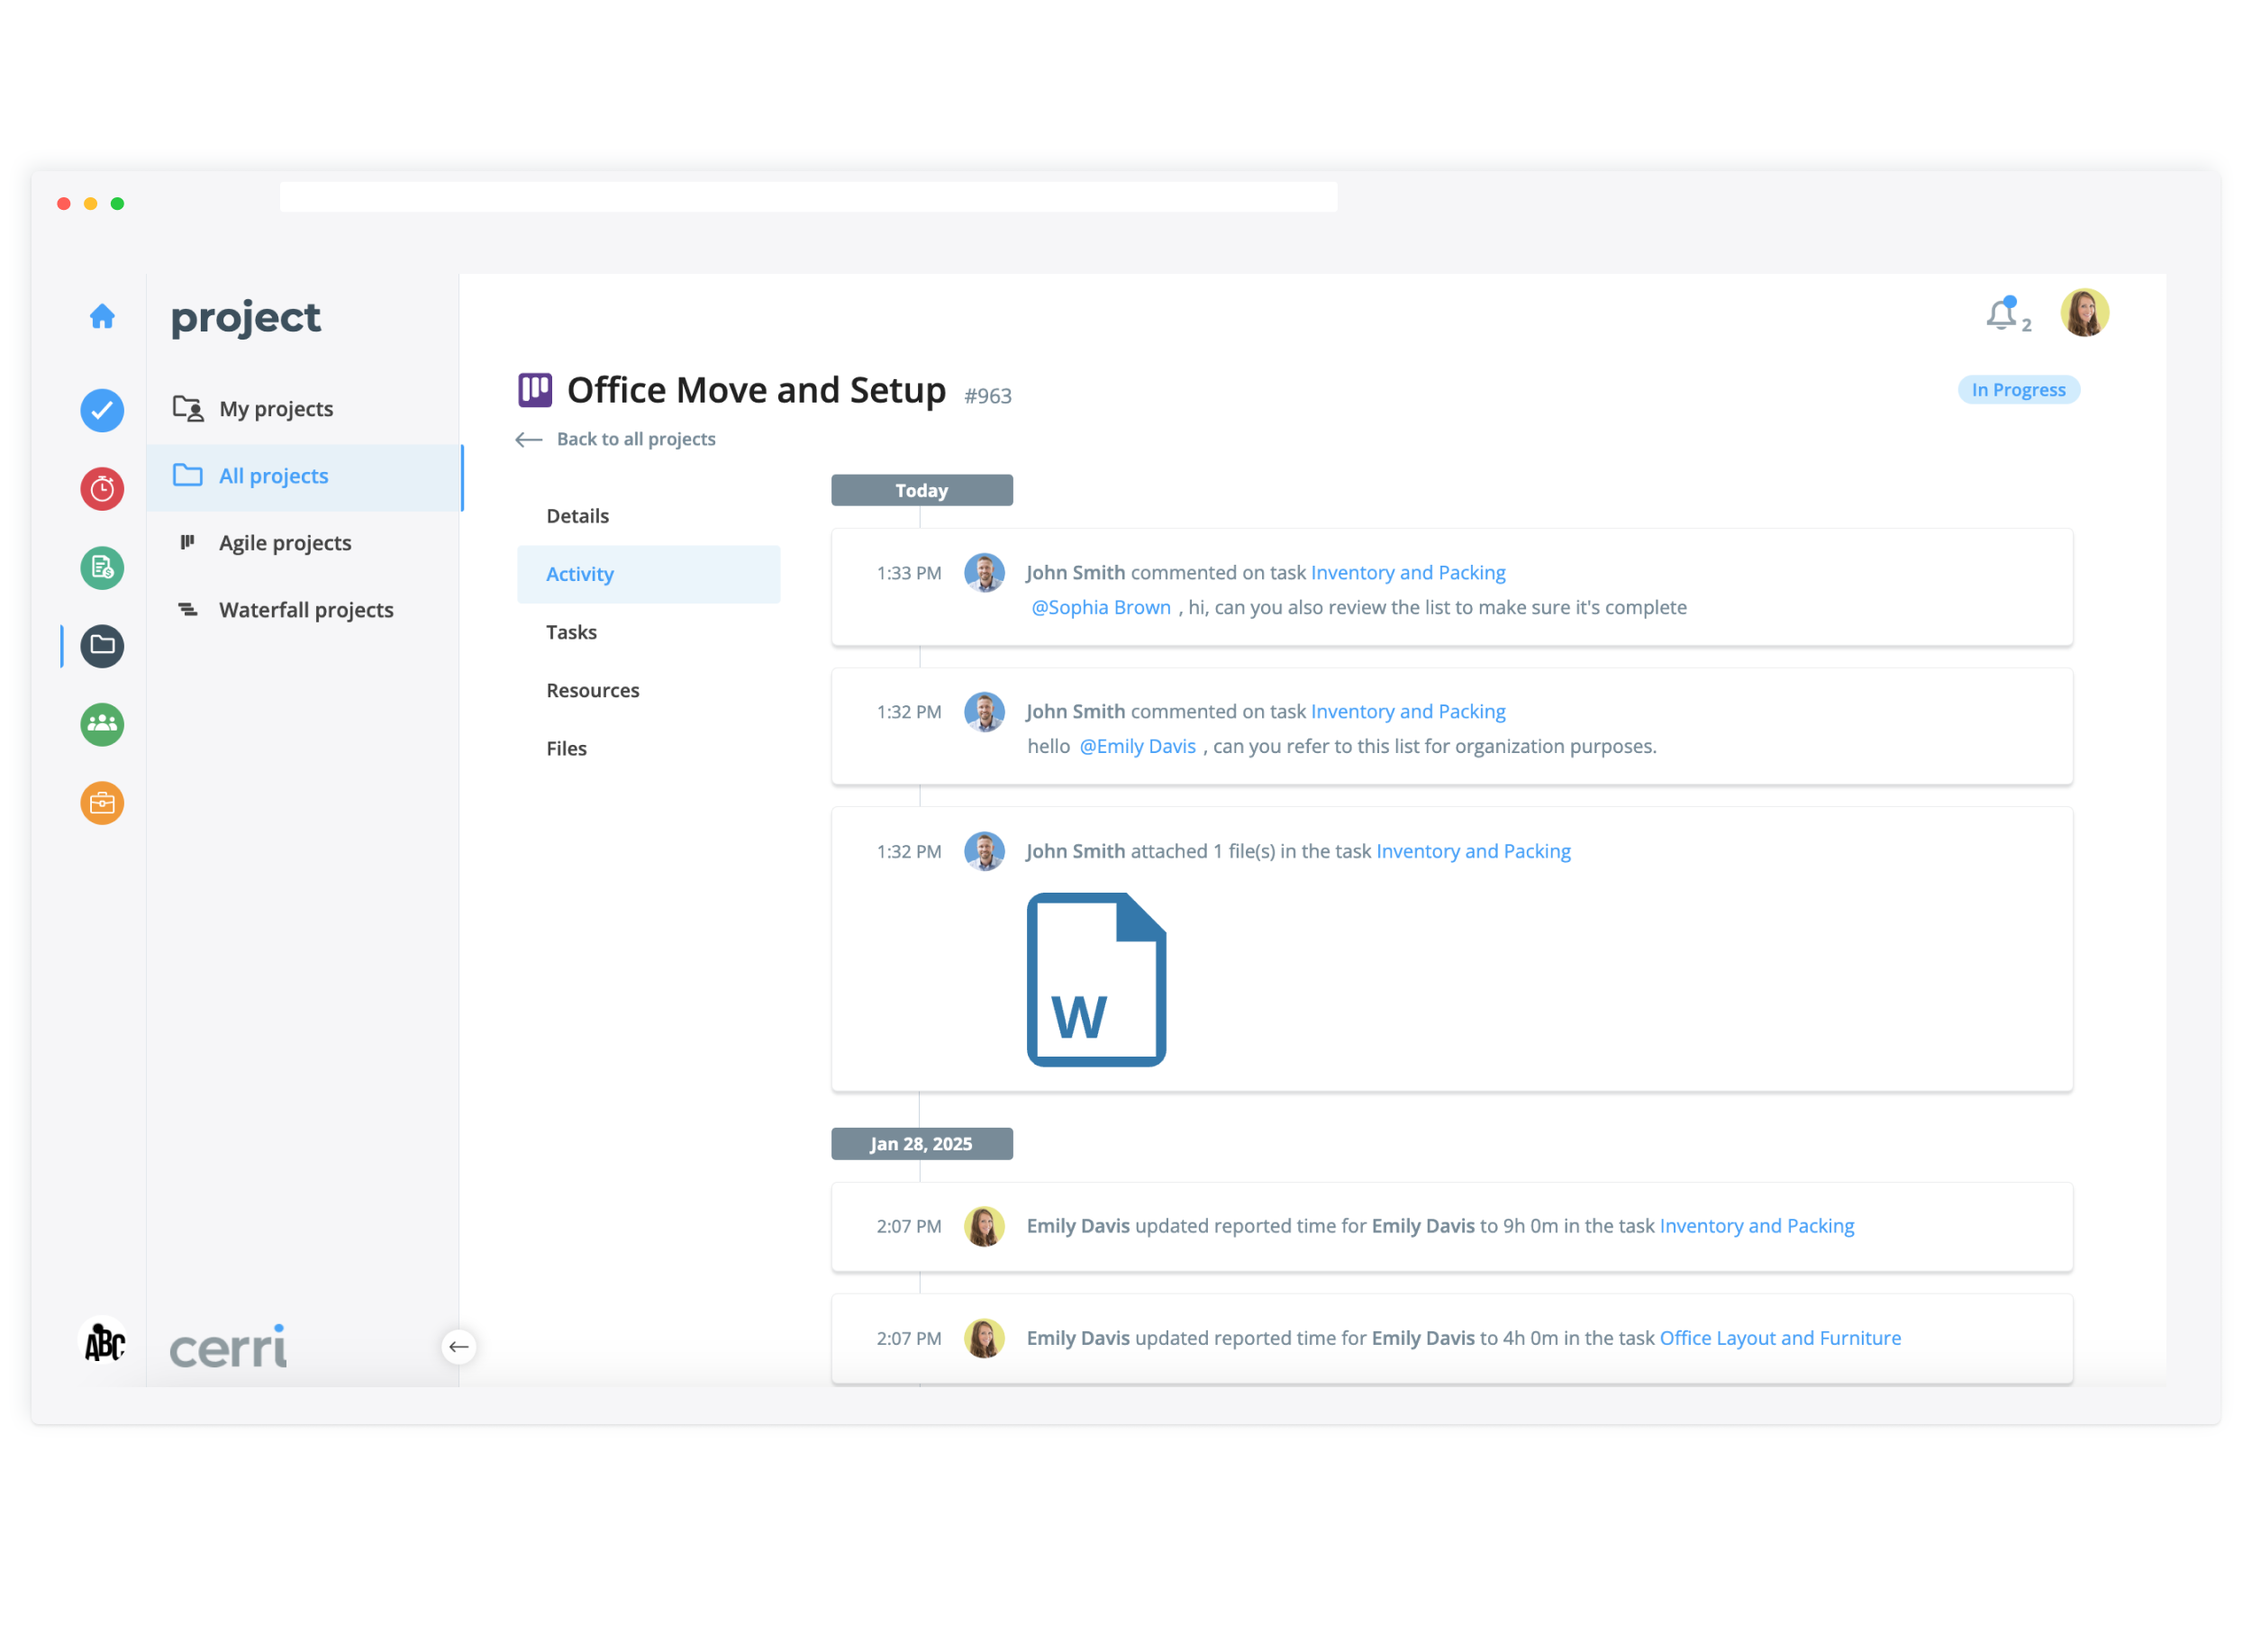Viewport: 2252px width, 1652px height.
Task: Open the blue checkmark tasks module
Action: (x=102, y=411)
